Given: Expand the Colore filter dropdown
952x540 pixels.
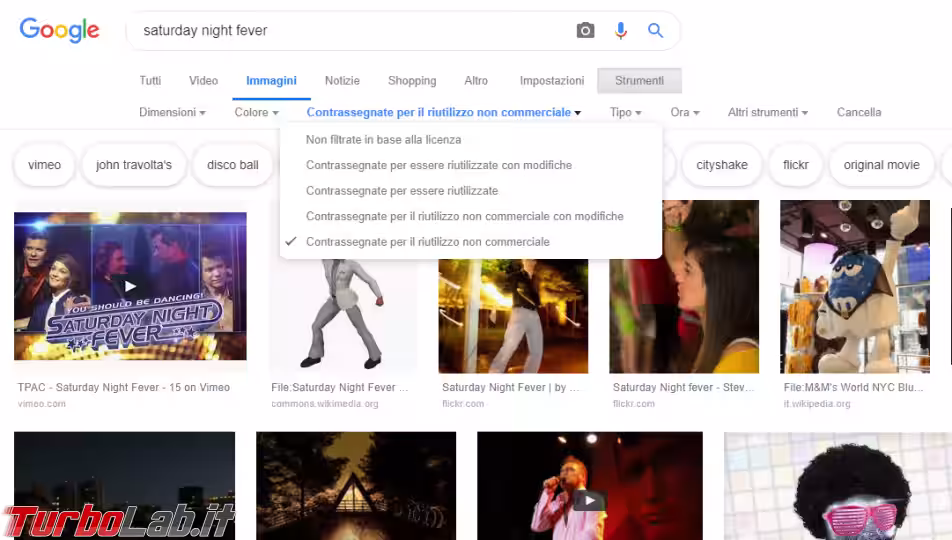Looking at the screenshot, I should [x=257, y=112].
